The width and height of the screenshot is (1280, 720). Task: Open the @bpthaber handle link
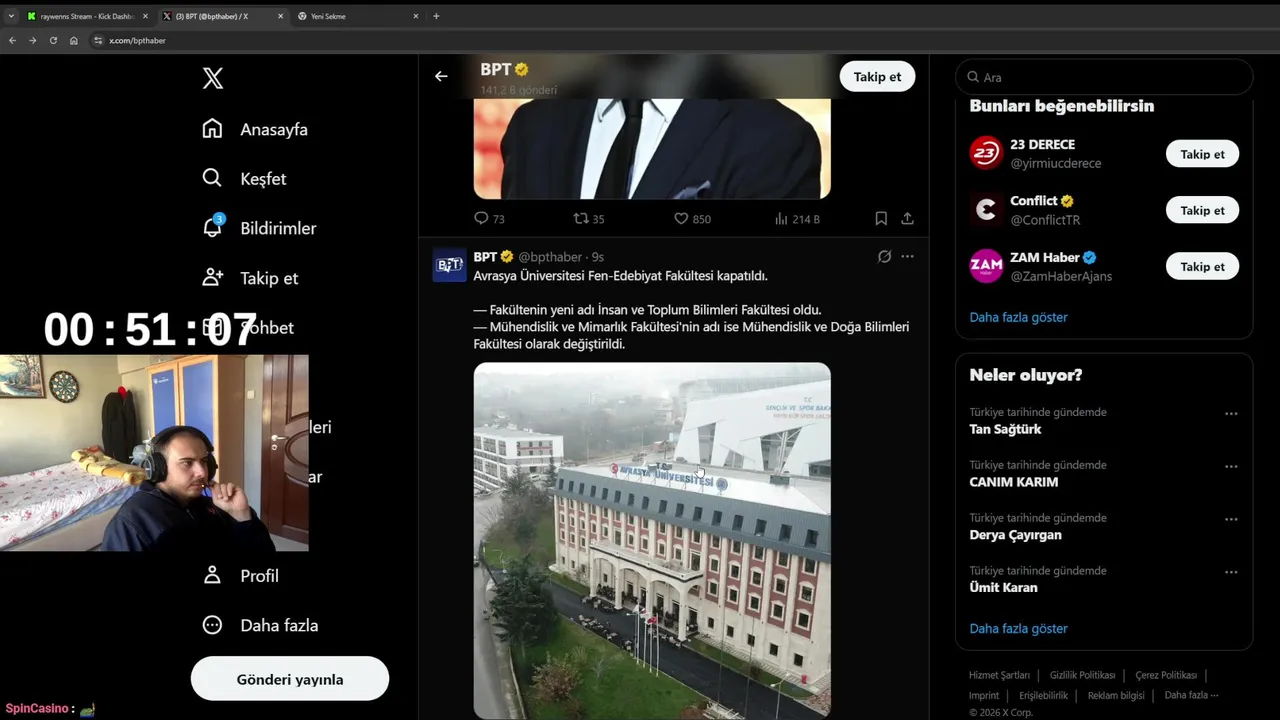coord(550,257)
